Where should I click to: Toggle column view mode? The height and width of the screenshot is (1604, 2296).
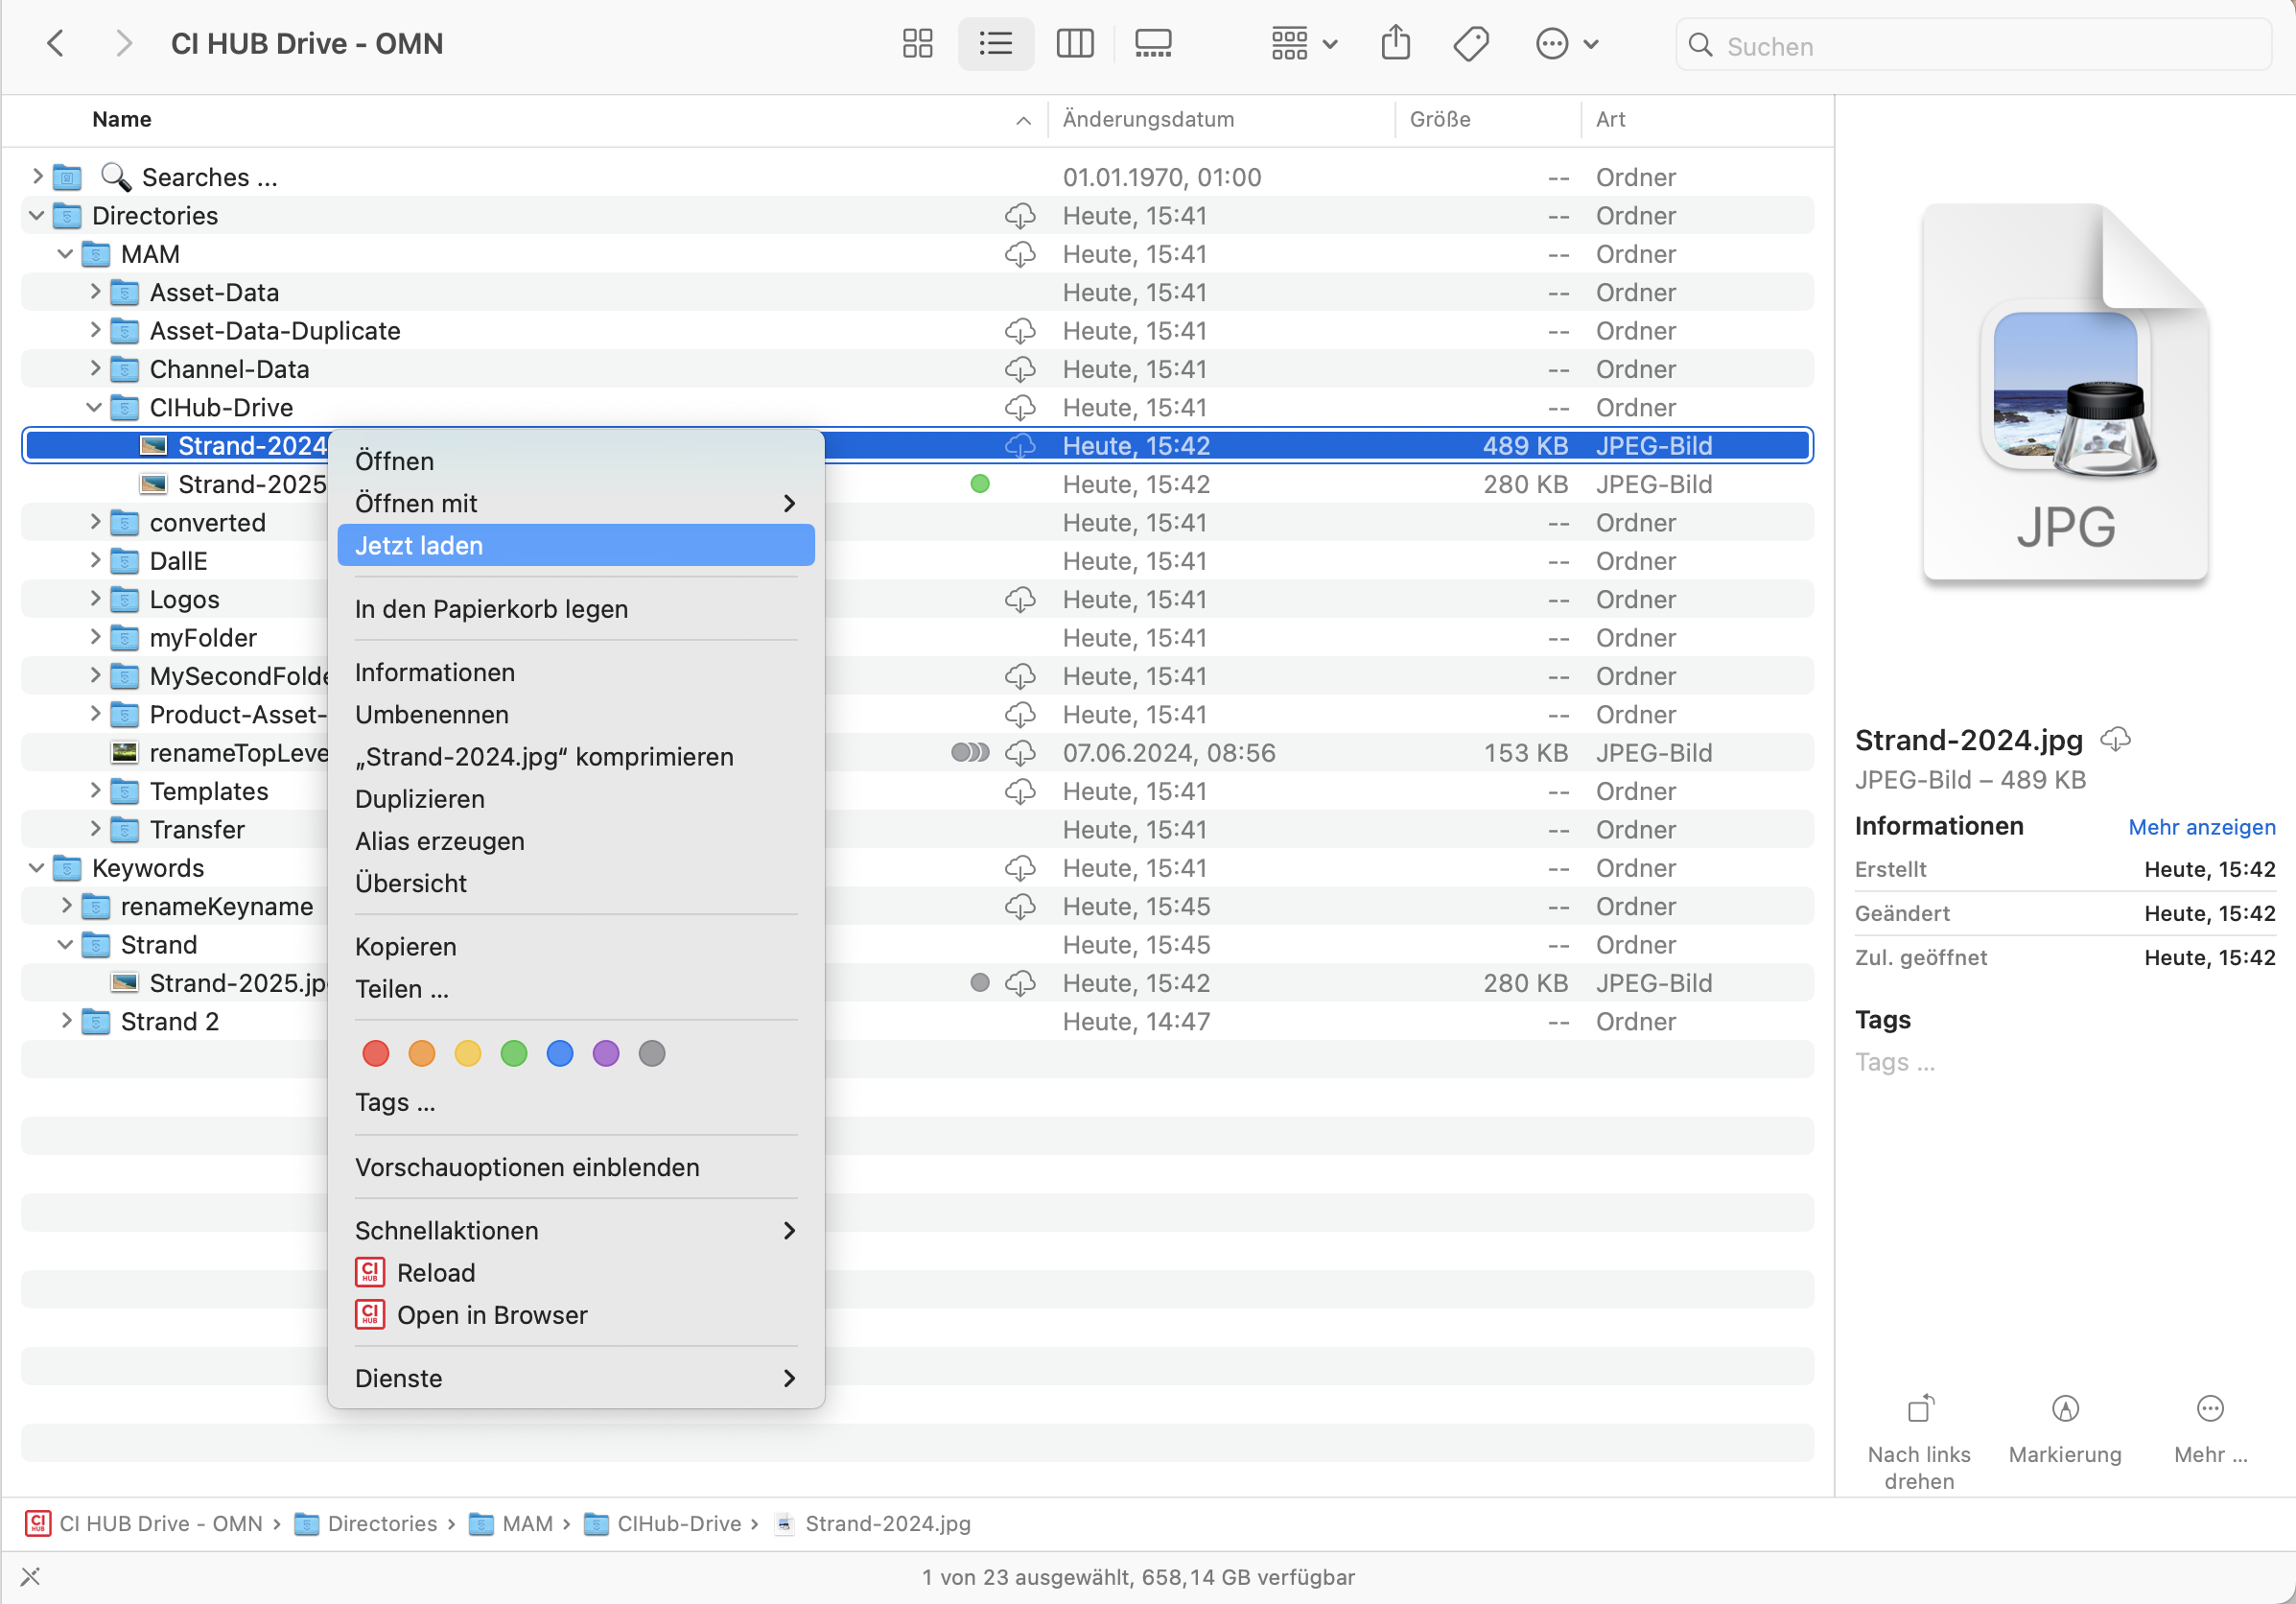coord(1074,43)
